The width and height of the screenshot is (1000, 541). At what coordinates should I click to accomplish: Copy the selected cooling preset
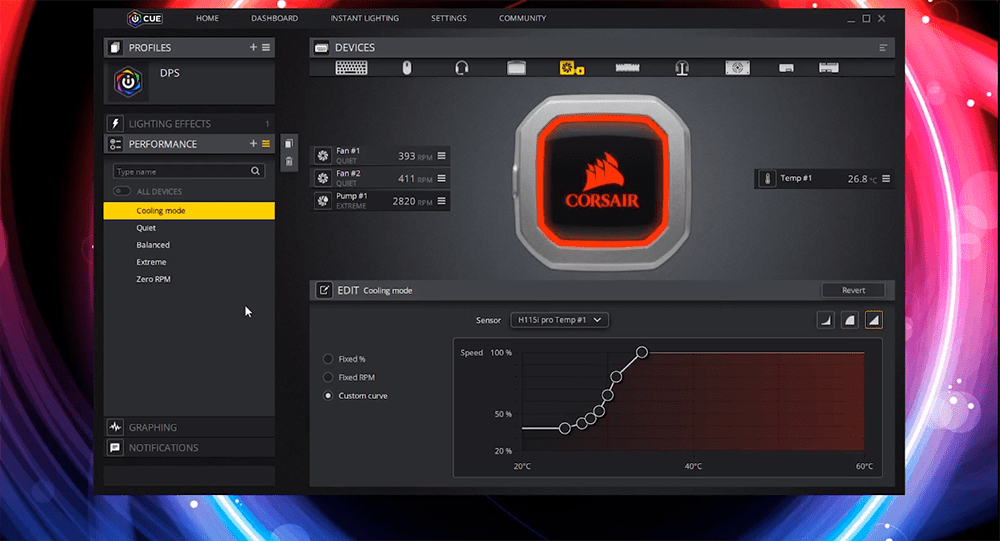pos(289,144)
